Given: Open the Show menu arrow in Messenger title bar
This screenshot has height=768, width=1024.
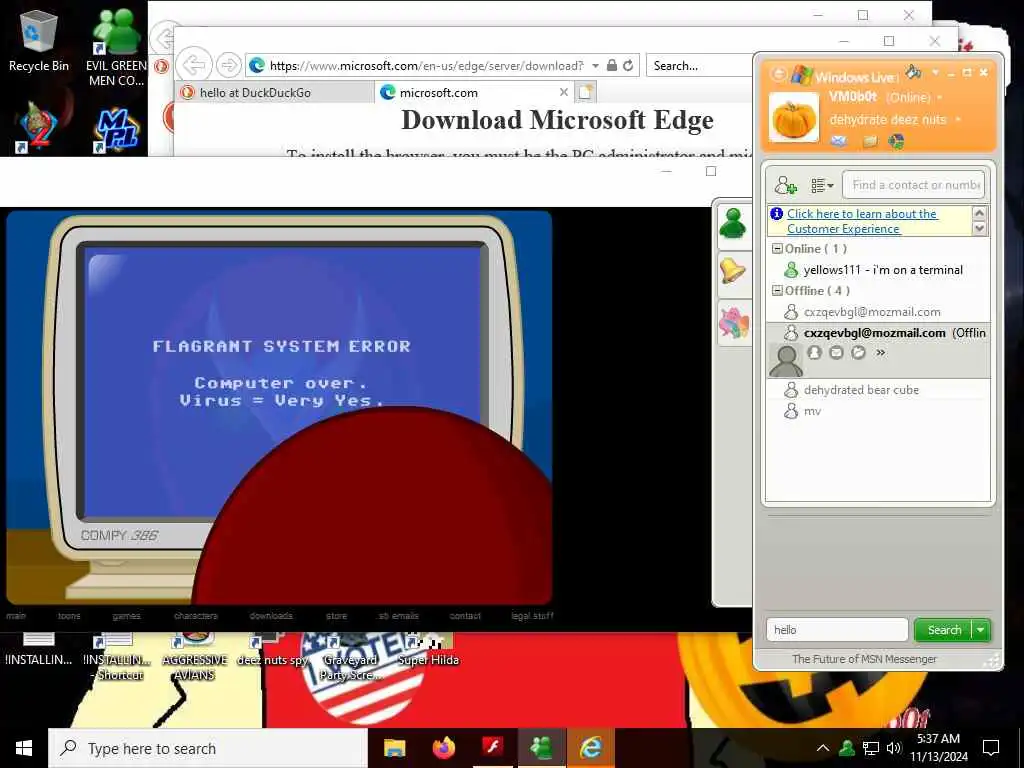Looking at the screenshot, I should pyautogui.click(x=935, y=72).
